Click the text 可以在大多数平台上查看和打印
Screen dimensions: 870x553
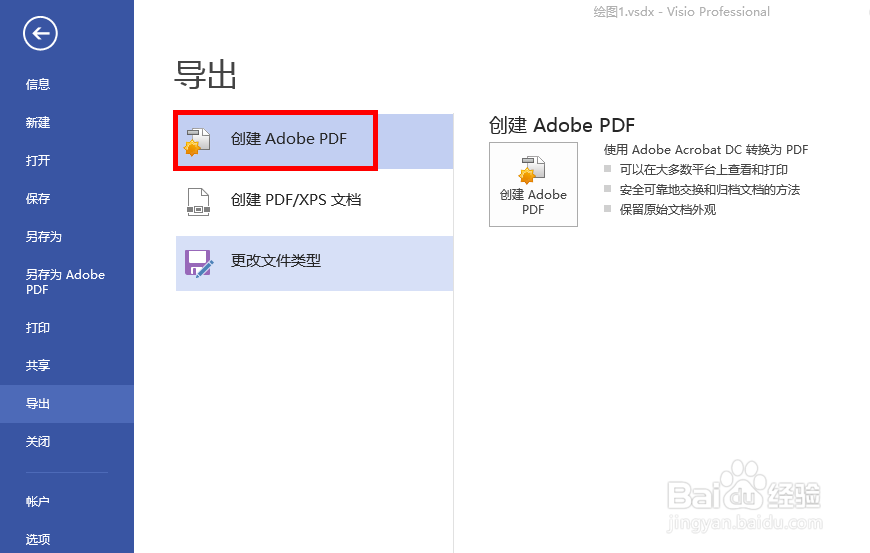[x=704, y=170]
